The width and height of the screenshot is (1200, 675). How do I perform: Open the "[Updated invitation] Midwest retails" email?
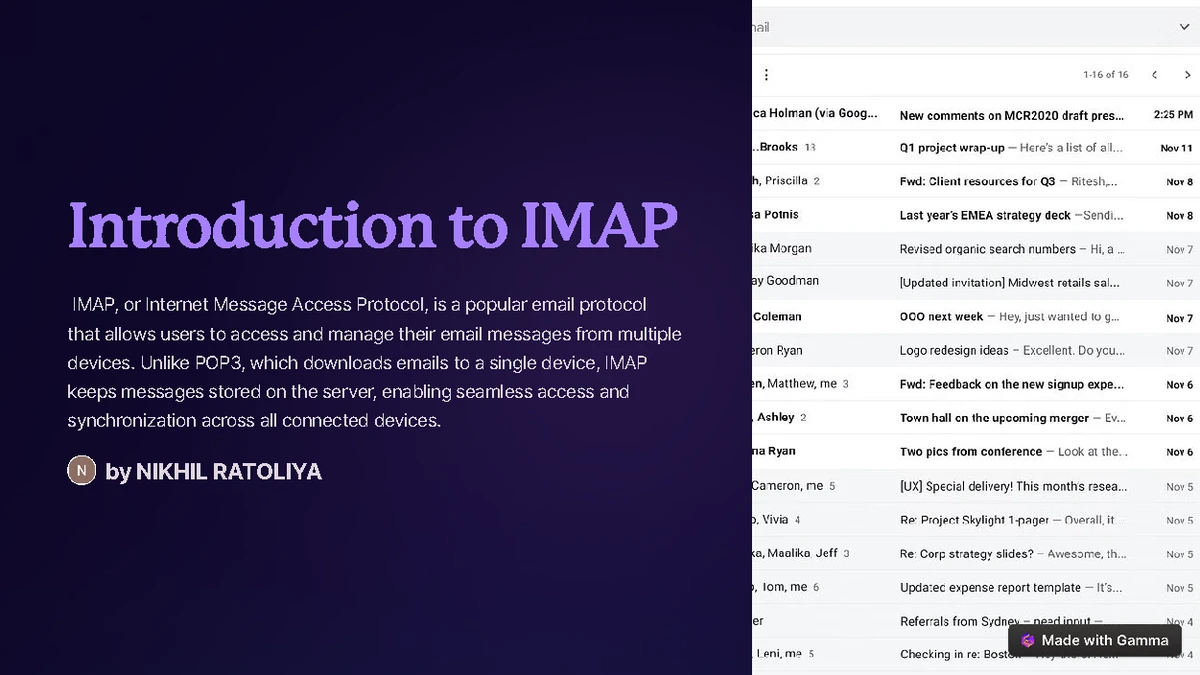click(x=975, y=283)
